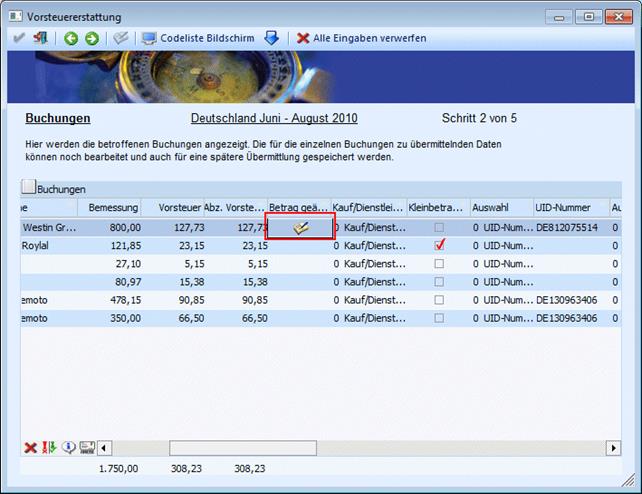Viewport: 642px width, 494px height.
Task: Click the edit icon in the highlighted cell
Action: [x=300, y=228]
